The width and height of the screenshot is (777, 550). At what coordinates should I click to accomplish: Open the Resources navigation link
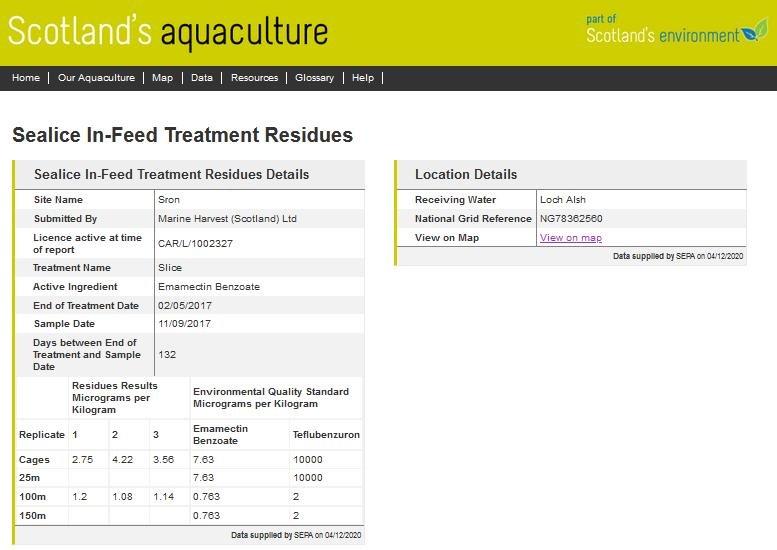pyautogui.click(x=254, y=78)
